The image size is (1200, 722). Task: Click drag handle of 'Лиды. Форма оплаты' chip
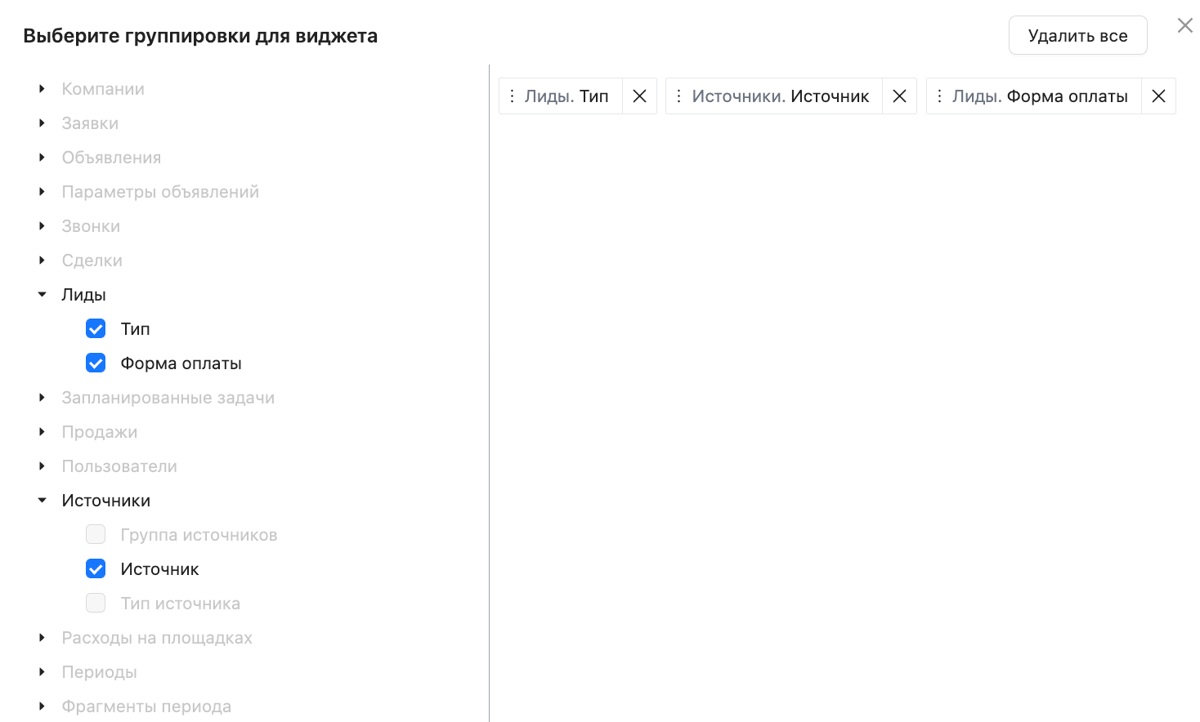click(939, 97)
